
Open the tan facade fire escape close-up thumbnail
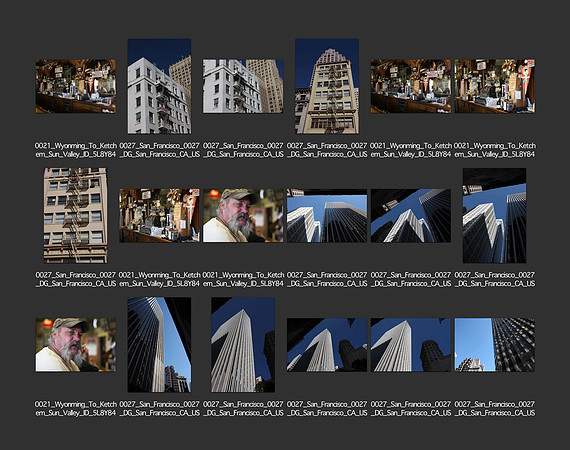[76, 216]
